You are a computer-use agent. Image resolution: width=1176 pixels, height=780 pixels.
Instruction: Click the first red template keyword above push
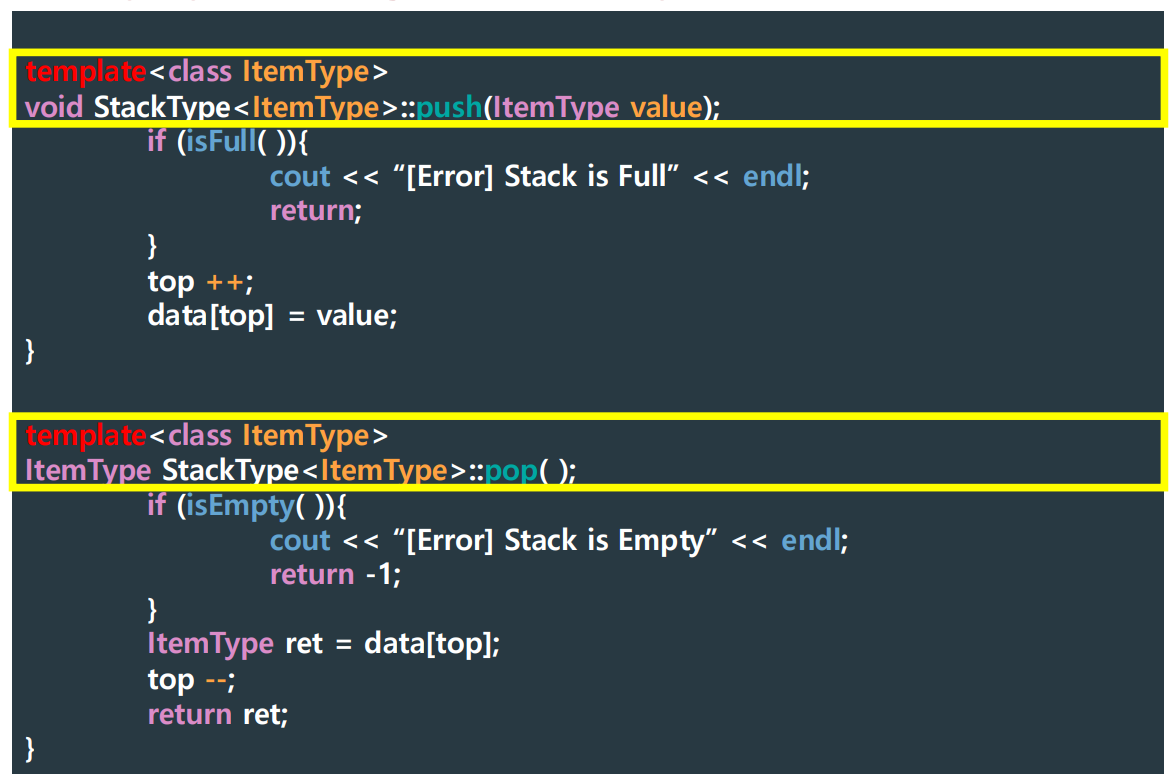coord(86,72)
